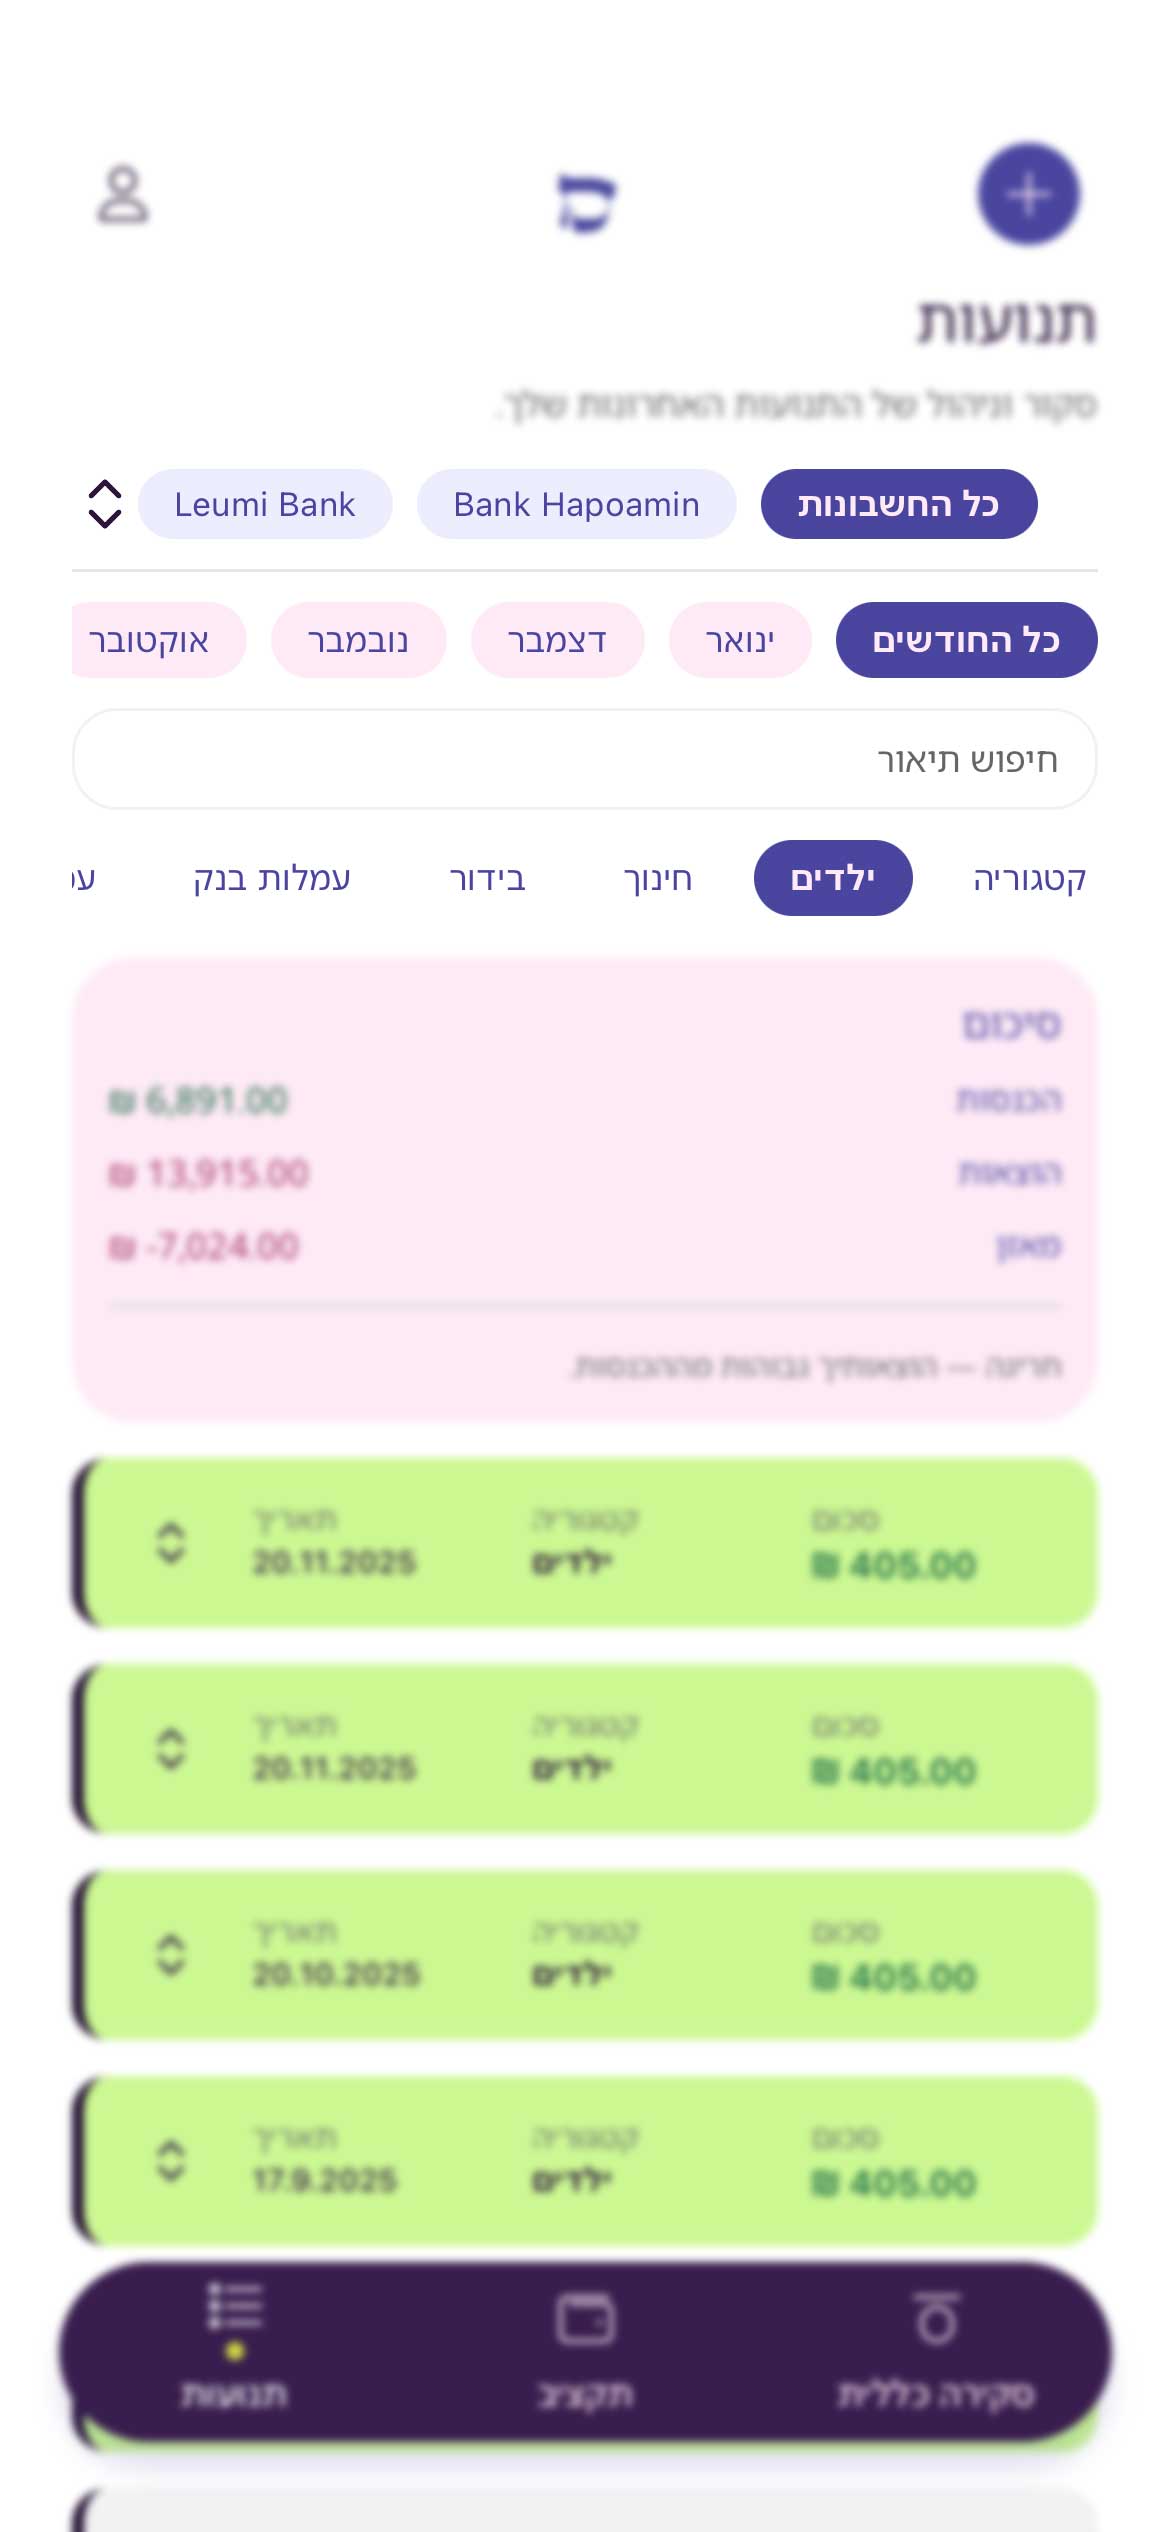Expand the accounts list chevron selector
The width and height of the screenshot is (1170, 2532).
(x=105, y=504)
